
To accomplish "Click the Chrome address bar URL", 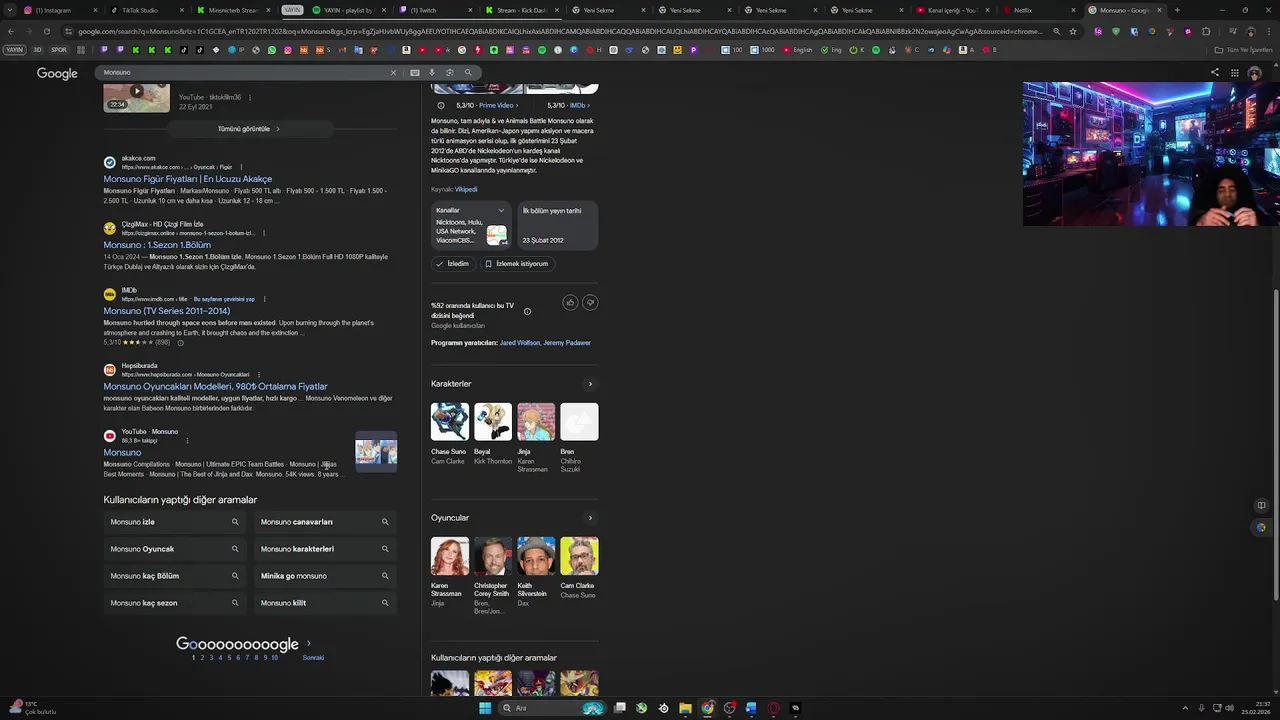I will [x=560, y=31].
